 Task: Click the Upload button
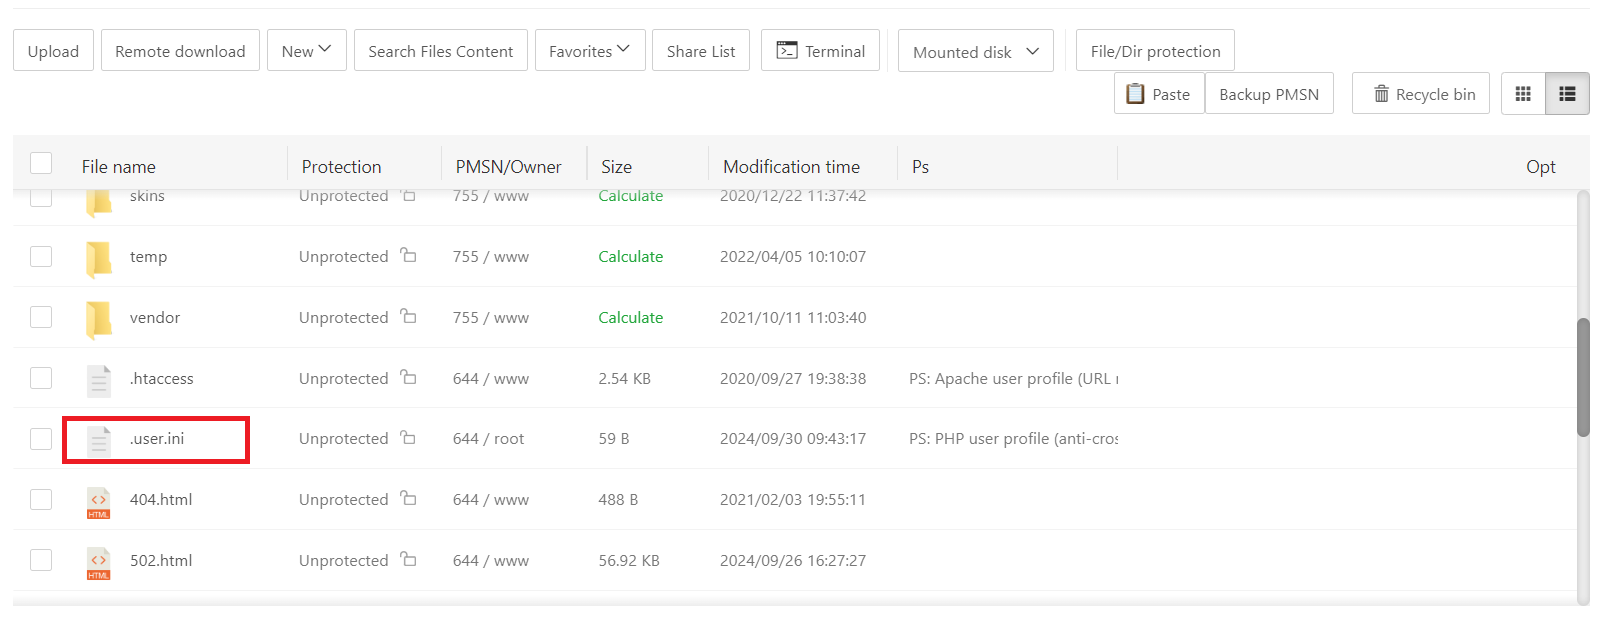53,51
